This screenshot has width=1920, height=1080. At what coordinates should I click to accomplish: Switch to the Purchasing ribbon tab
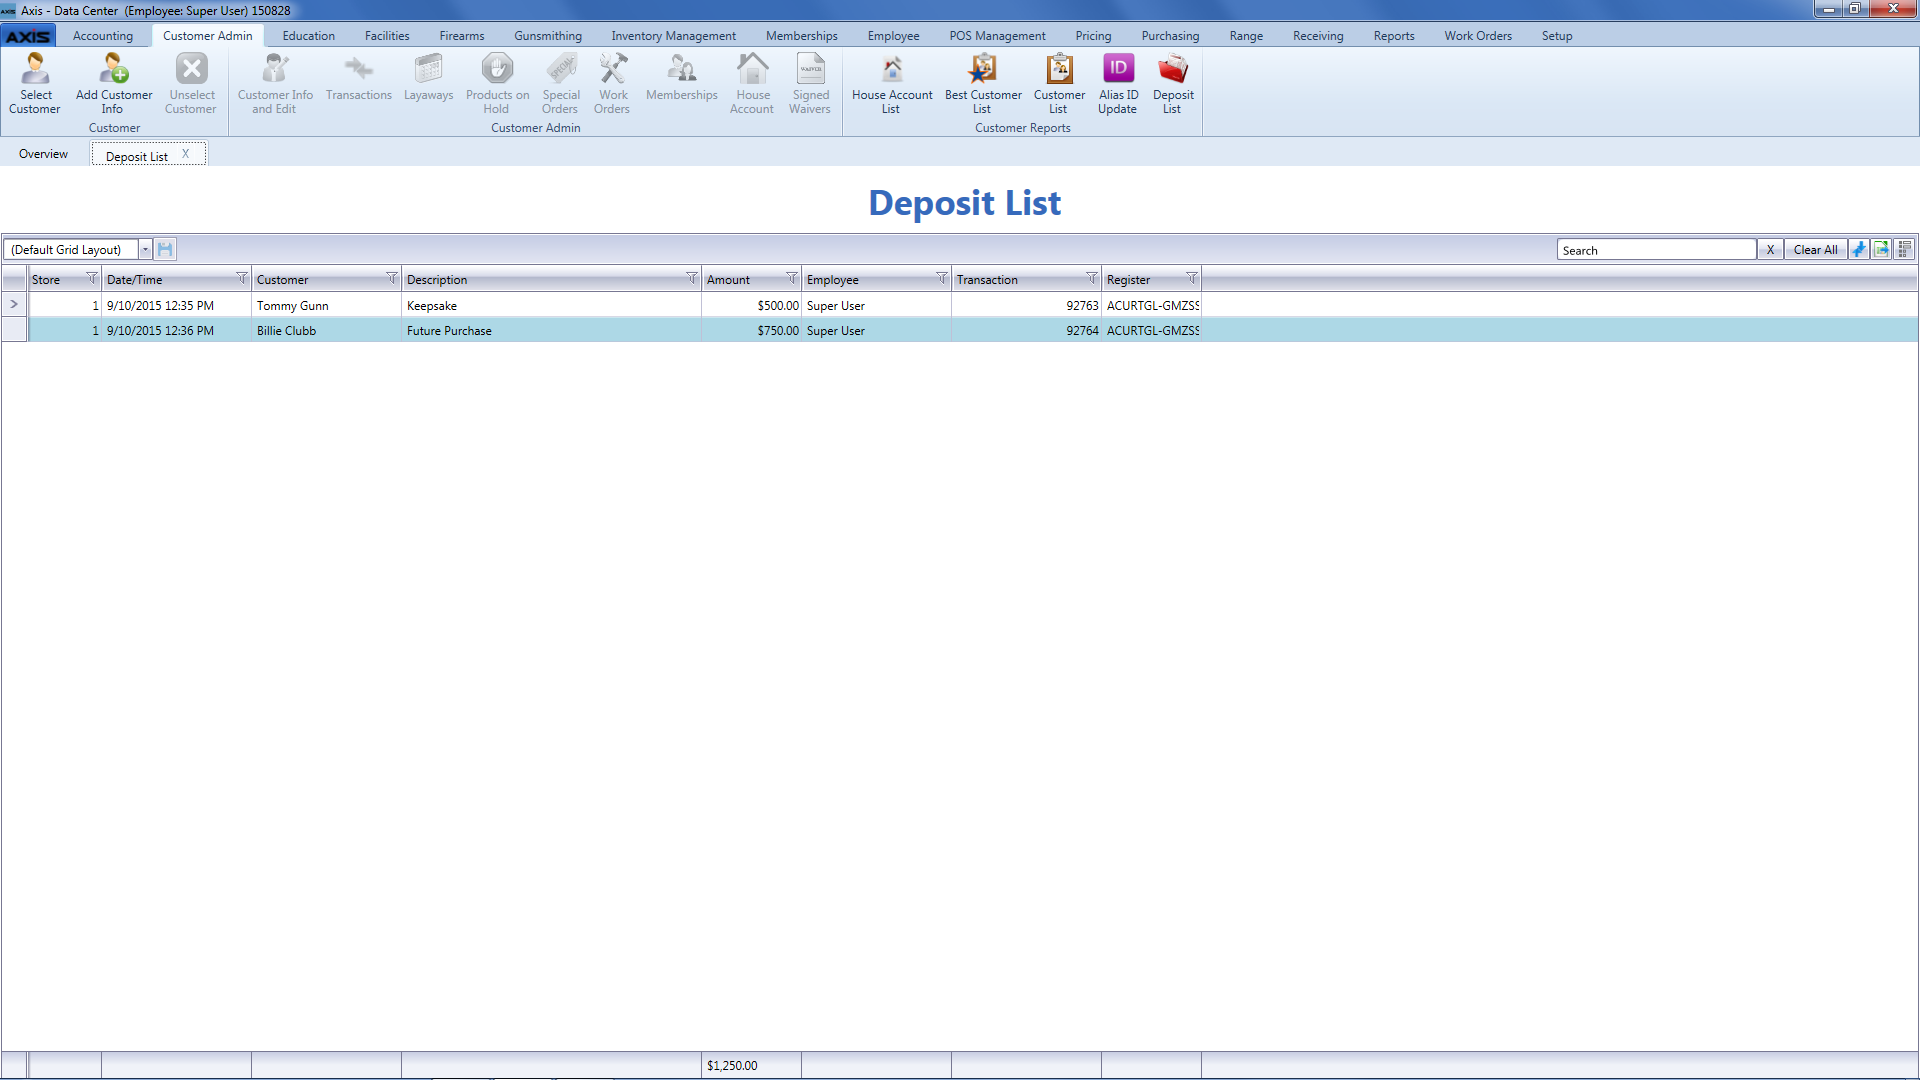point(1170,36)
